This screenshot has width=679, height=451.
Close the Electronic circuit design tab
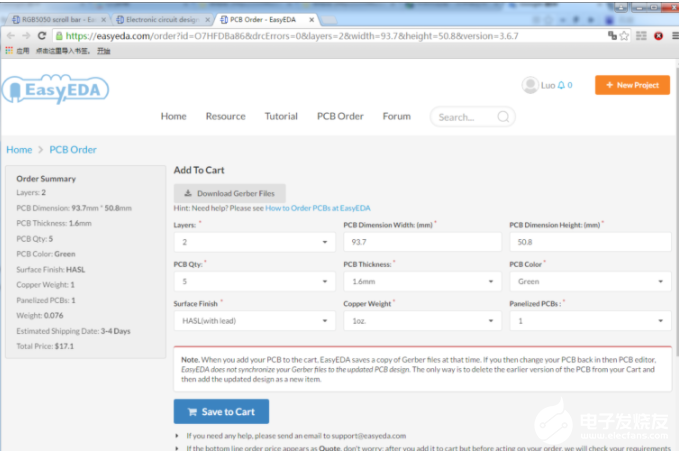click(207, 19)
